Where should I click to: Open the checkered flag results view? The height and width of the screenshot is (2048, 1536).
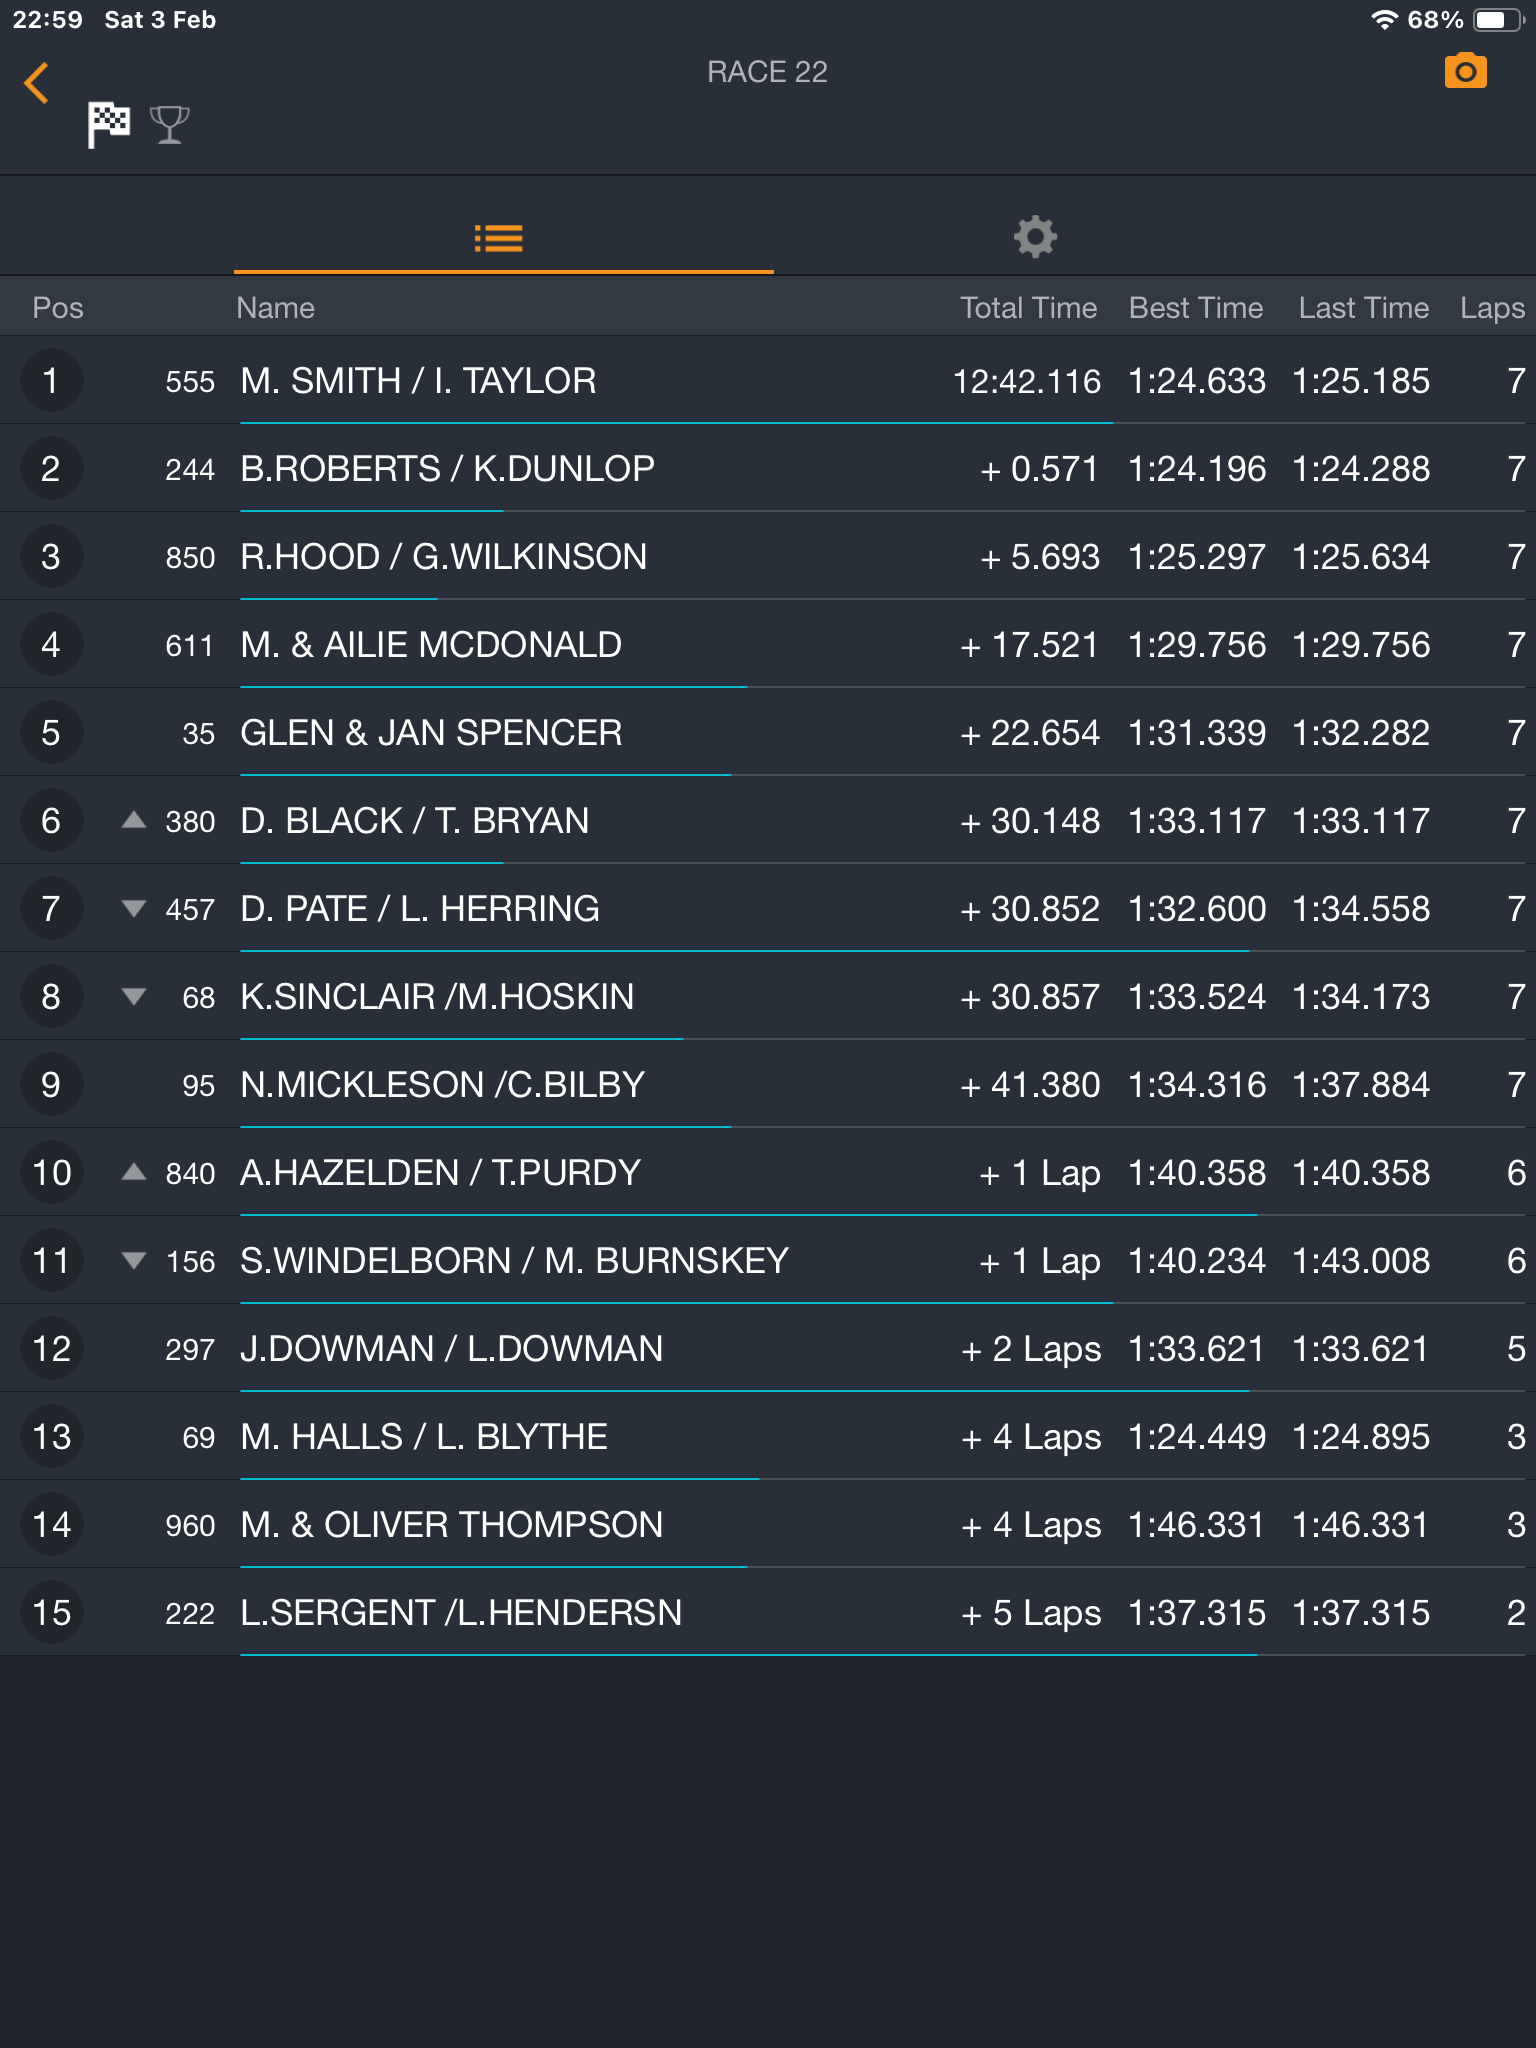[109, 125]
